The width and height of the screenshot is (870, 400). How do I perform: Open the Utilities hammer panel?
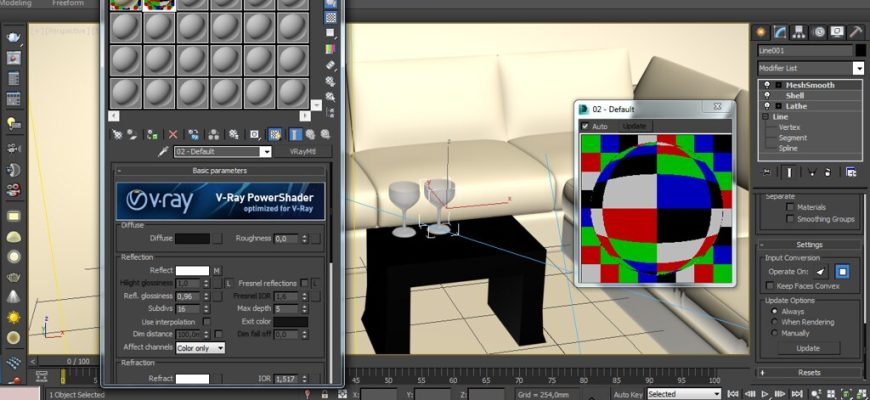(856, 32)
